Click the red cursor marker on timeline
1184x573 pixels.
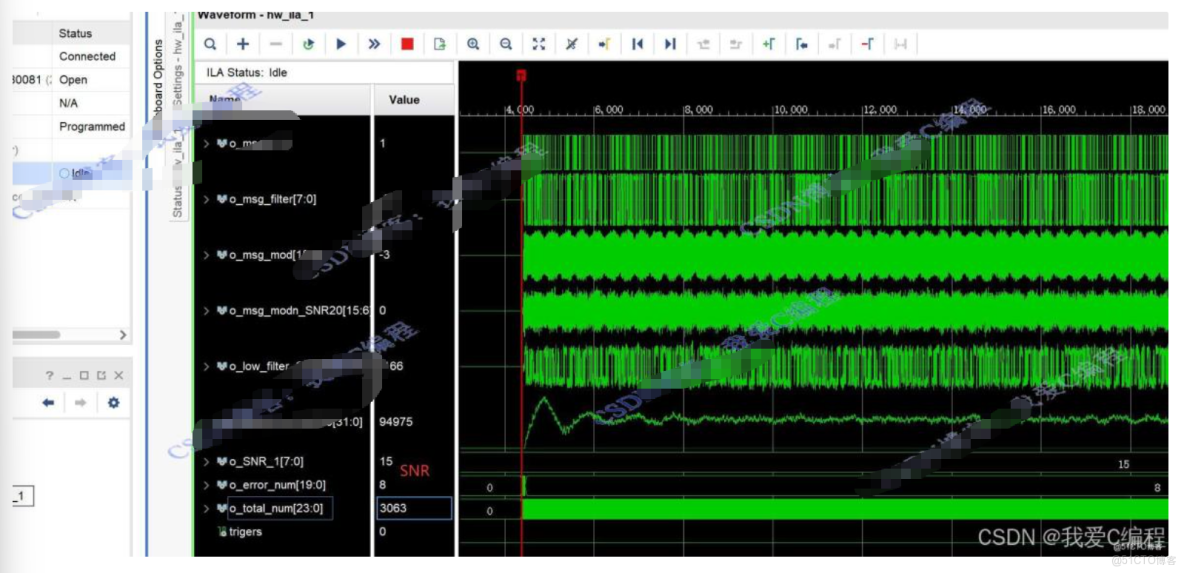pos(521,76)
